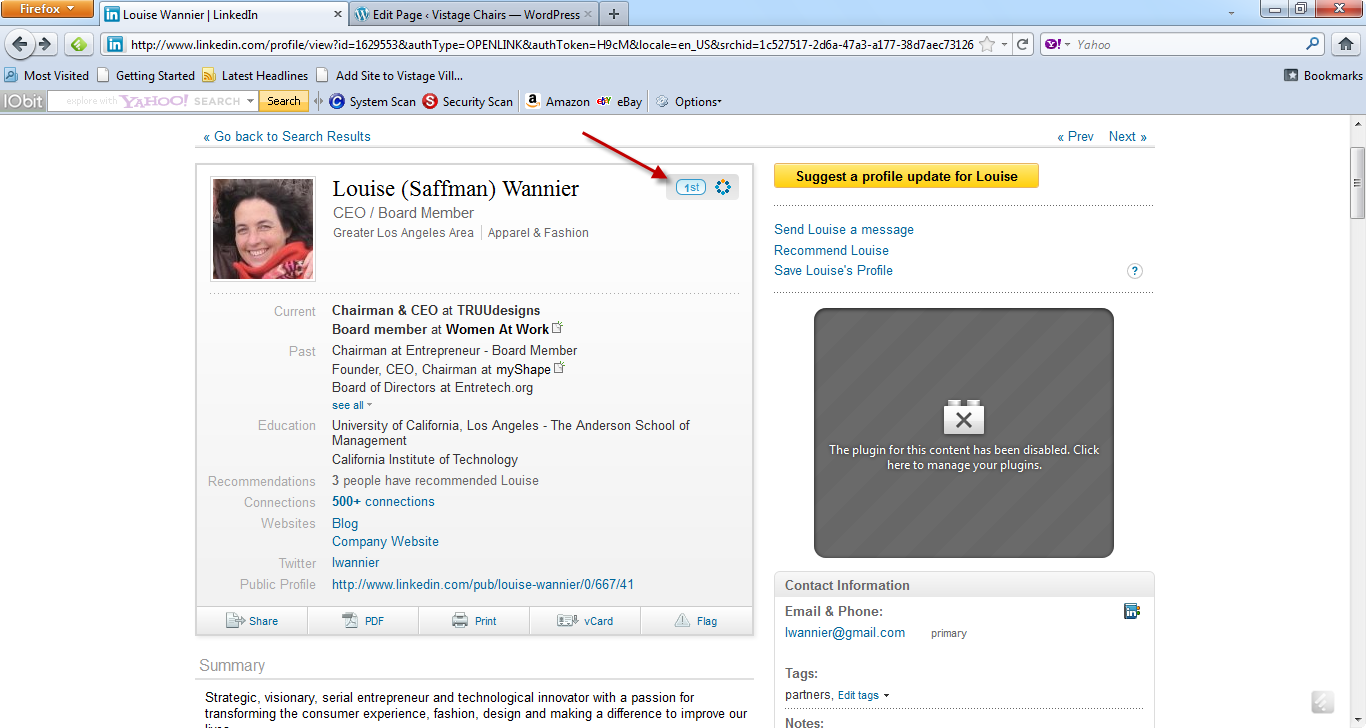This screenshot has width=1366, height=728.
Task: Click the browser back arrow button
Action: click(19, 44)
